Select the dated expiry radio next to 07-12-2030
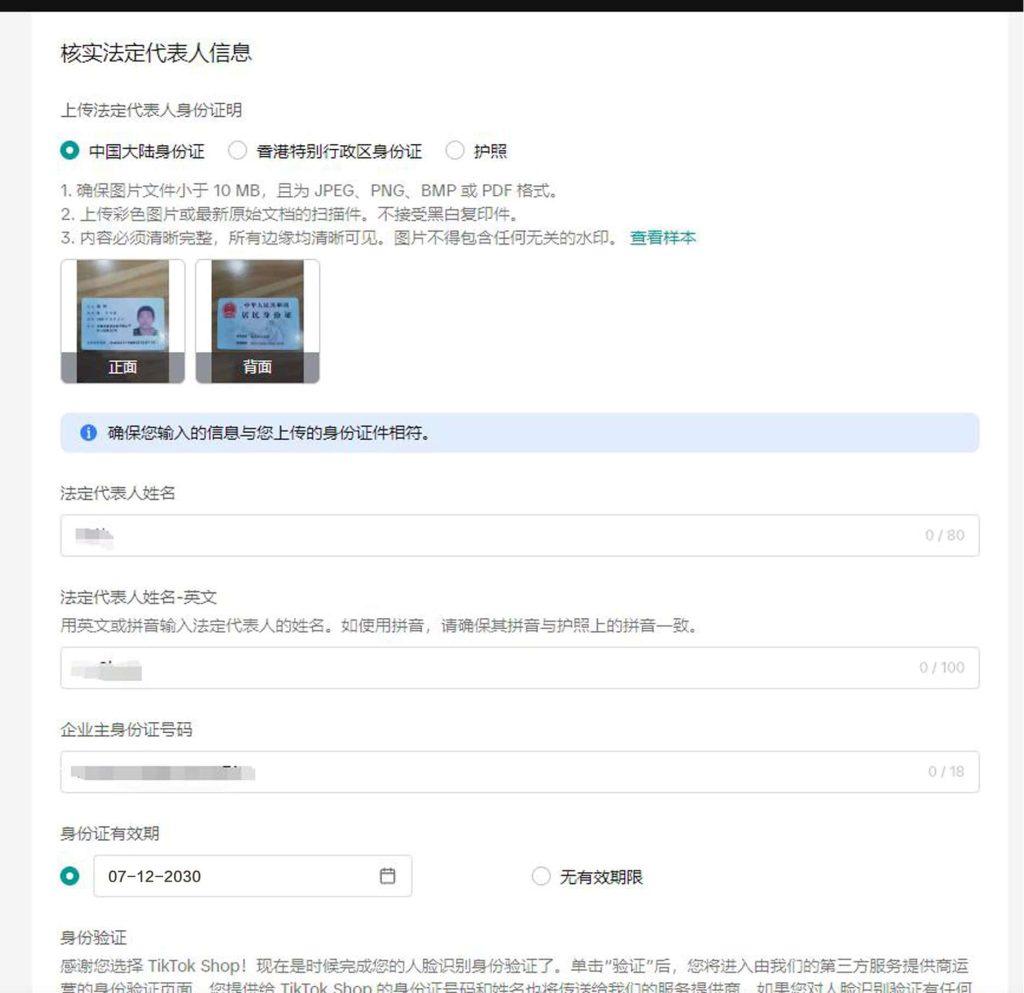1024x993 pixels. [69, 876]
